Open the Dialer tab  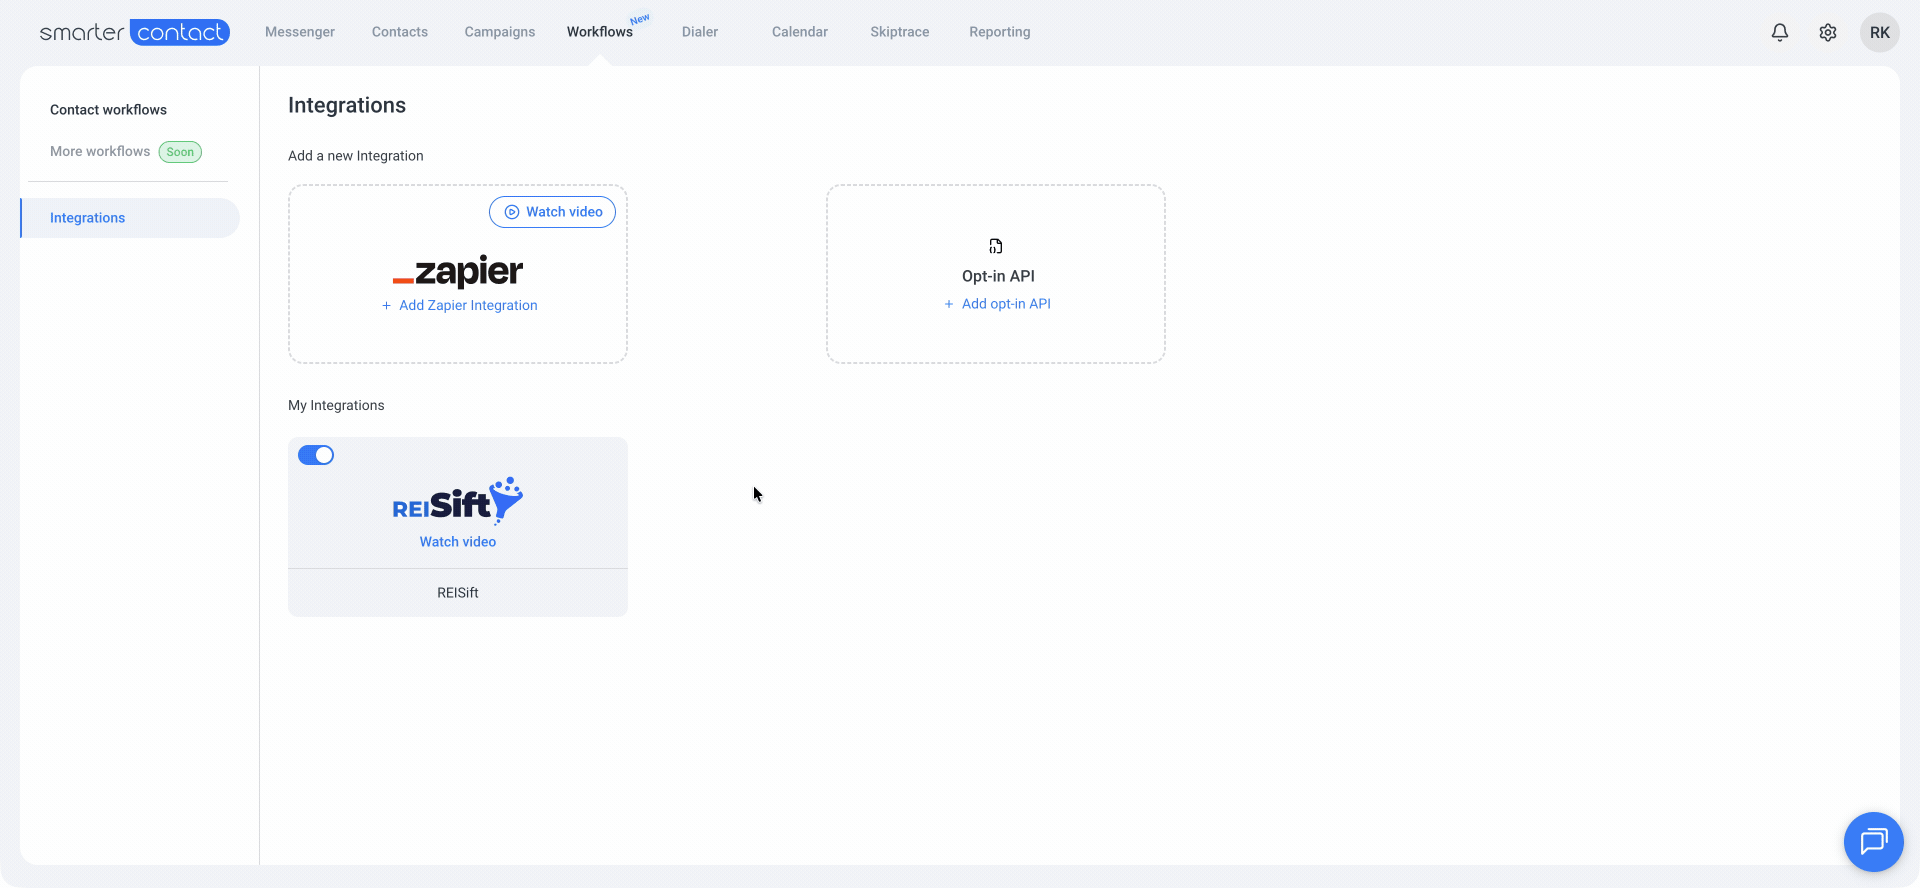pos(700,32)
